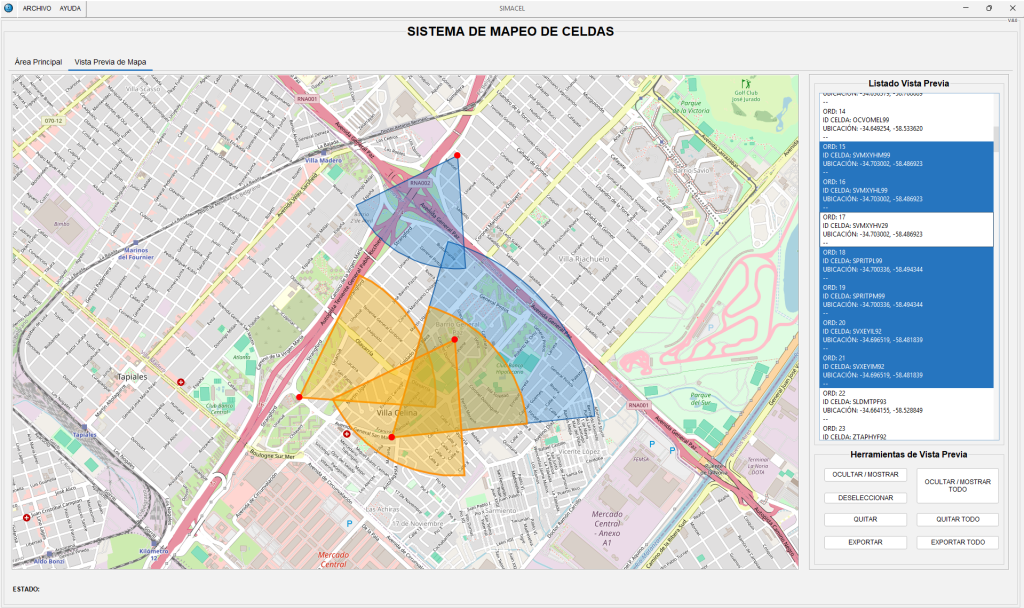Click the red hospital cross icon near Tapiales

[x=181, y=382]
